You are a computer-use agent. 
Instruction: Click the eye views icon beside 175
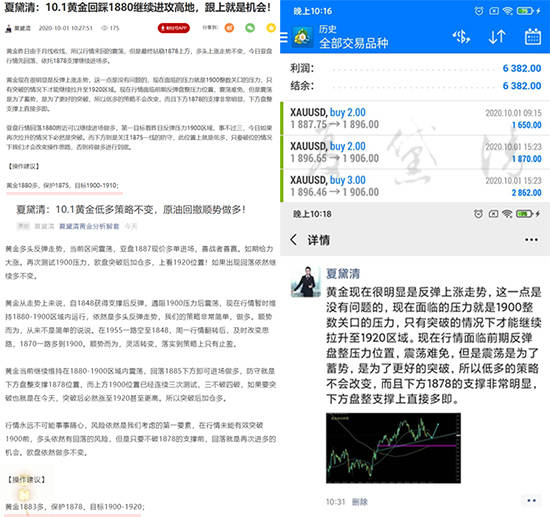104,28
